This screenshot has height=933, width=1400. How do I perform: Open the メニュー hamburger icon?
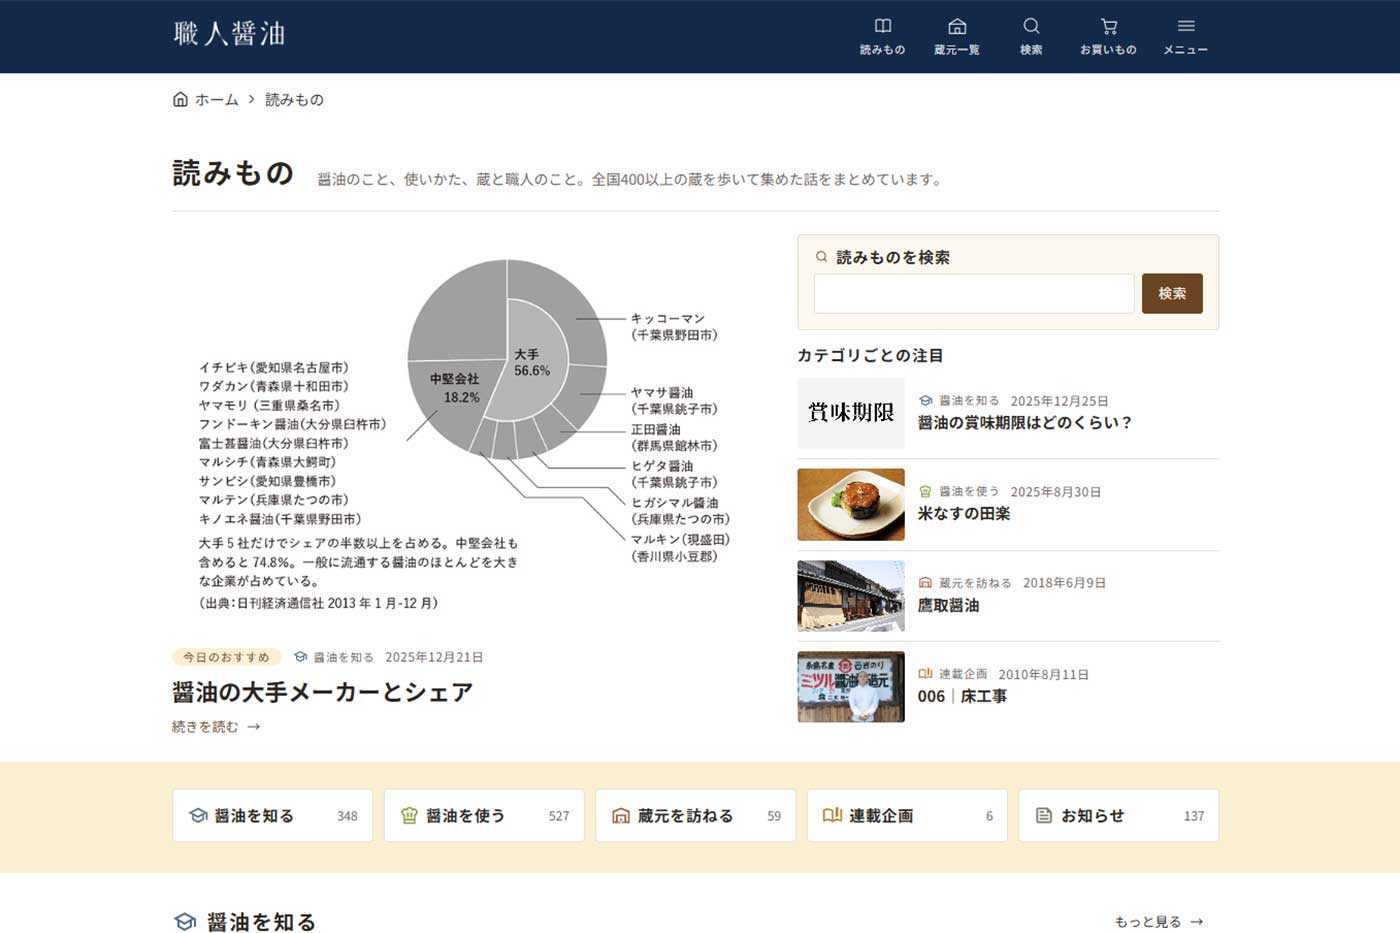point(1186,26)
